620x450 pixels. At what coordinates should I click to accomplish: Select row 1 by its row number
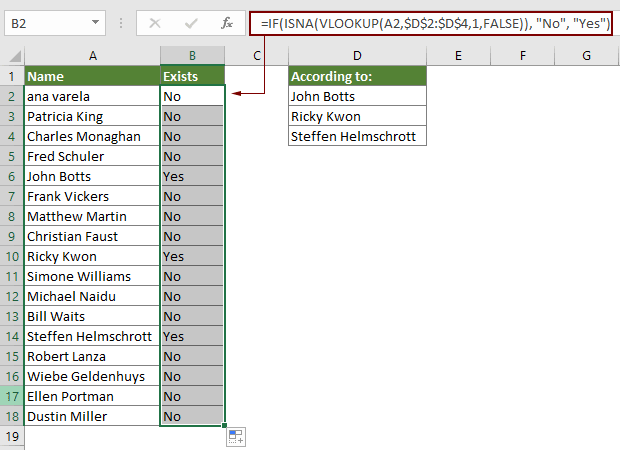(12, 76)
